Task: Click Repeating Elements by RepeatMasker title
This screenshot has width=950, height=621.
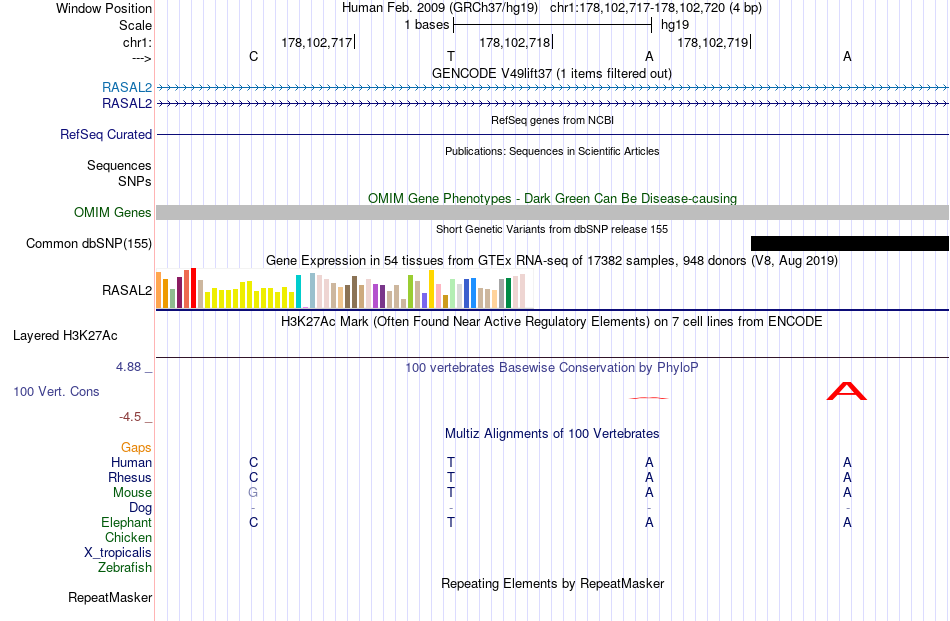Action: pos(552,583)
